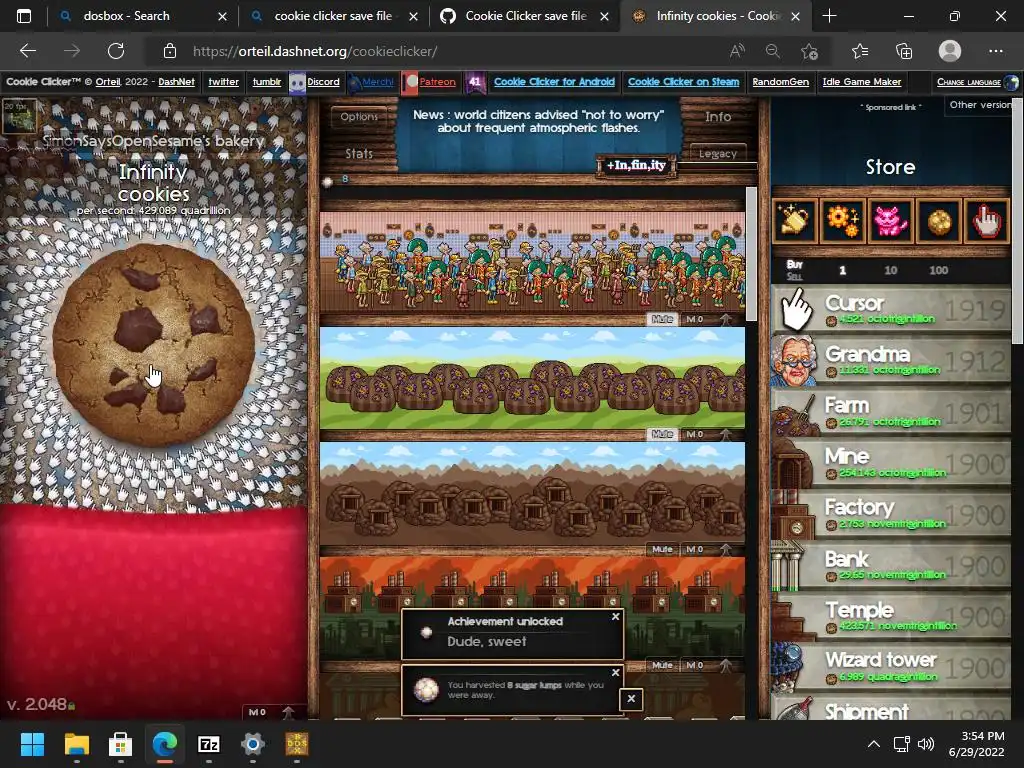
Task: Dismiss all notifications with bottom X button
Action: pos(631,699)
